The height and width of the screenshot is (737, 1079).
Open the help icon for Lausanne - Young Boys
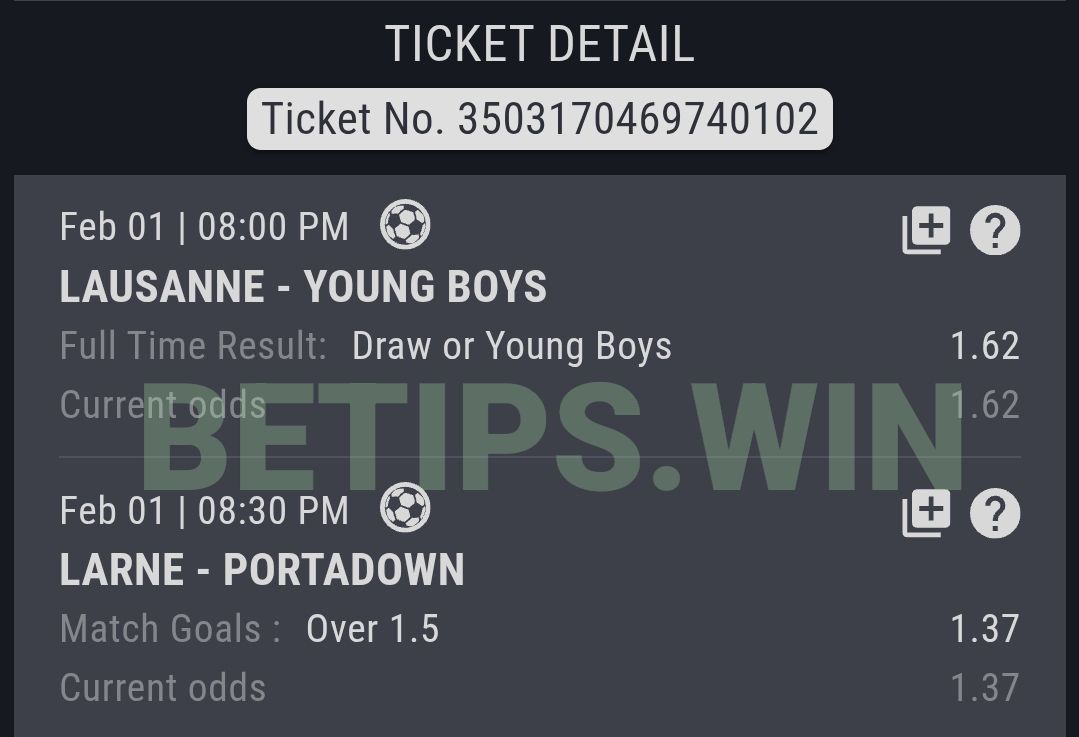[995, 230]
